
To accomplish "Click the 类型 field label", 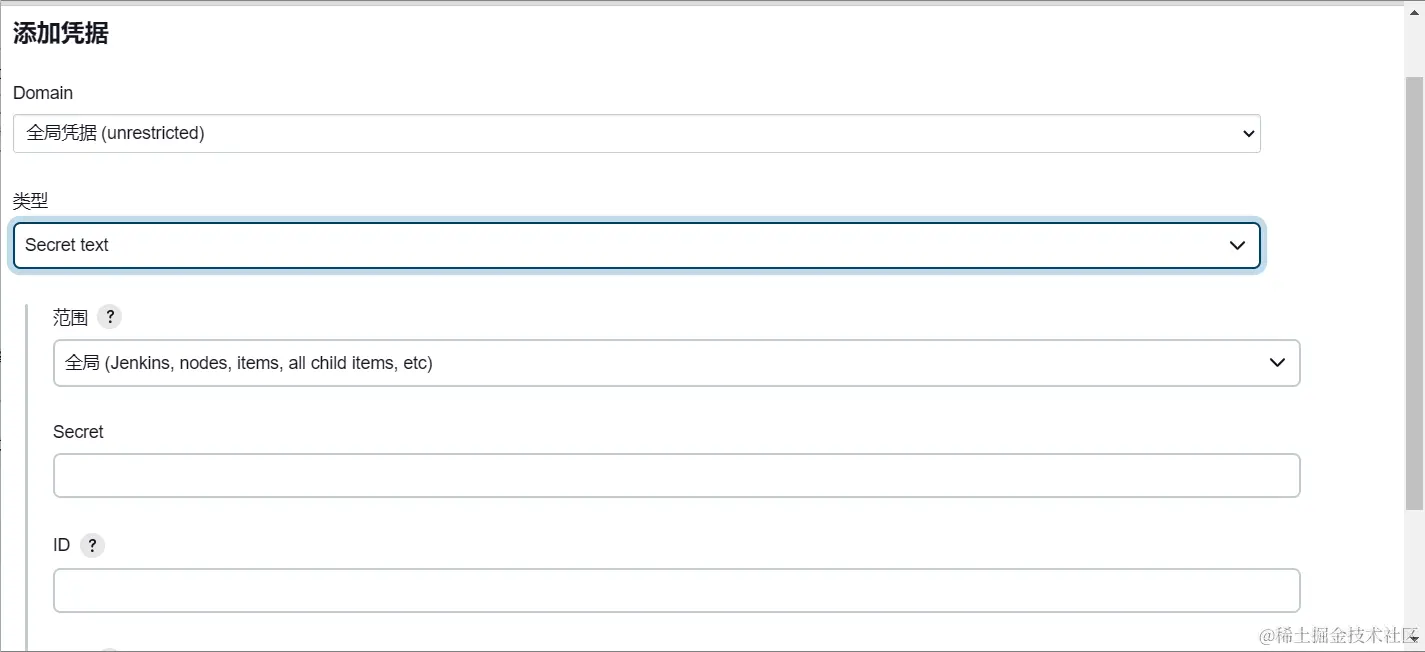I will (x=30, y=201).
